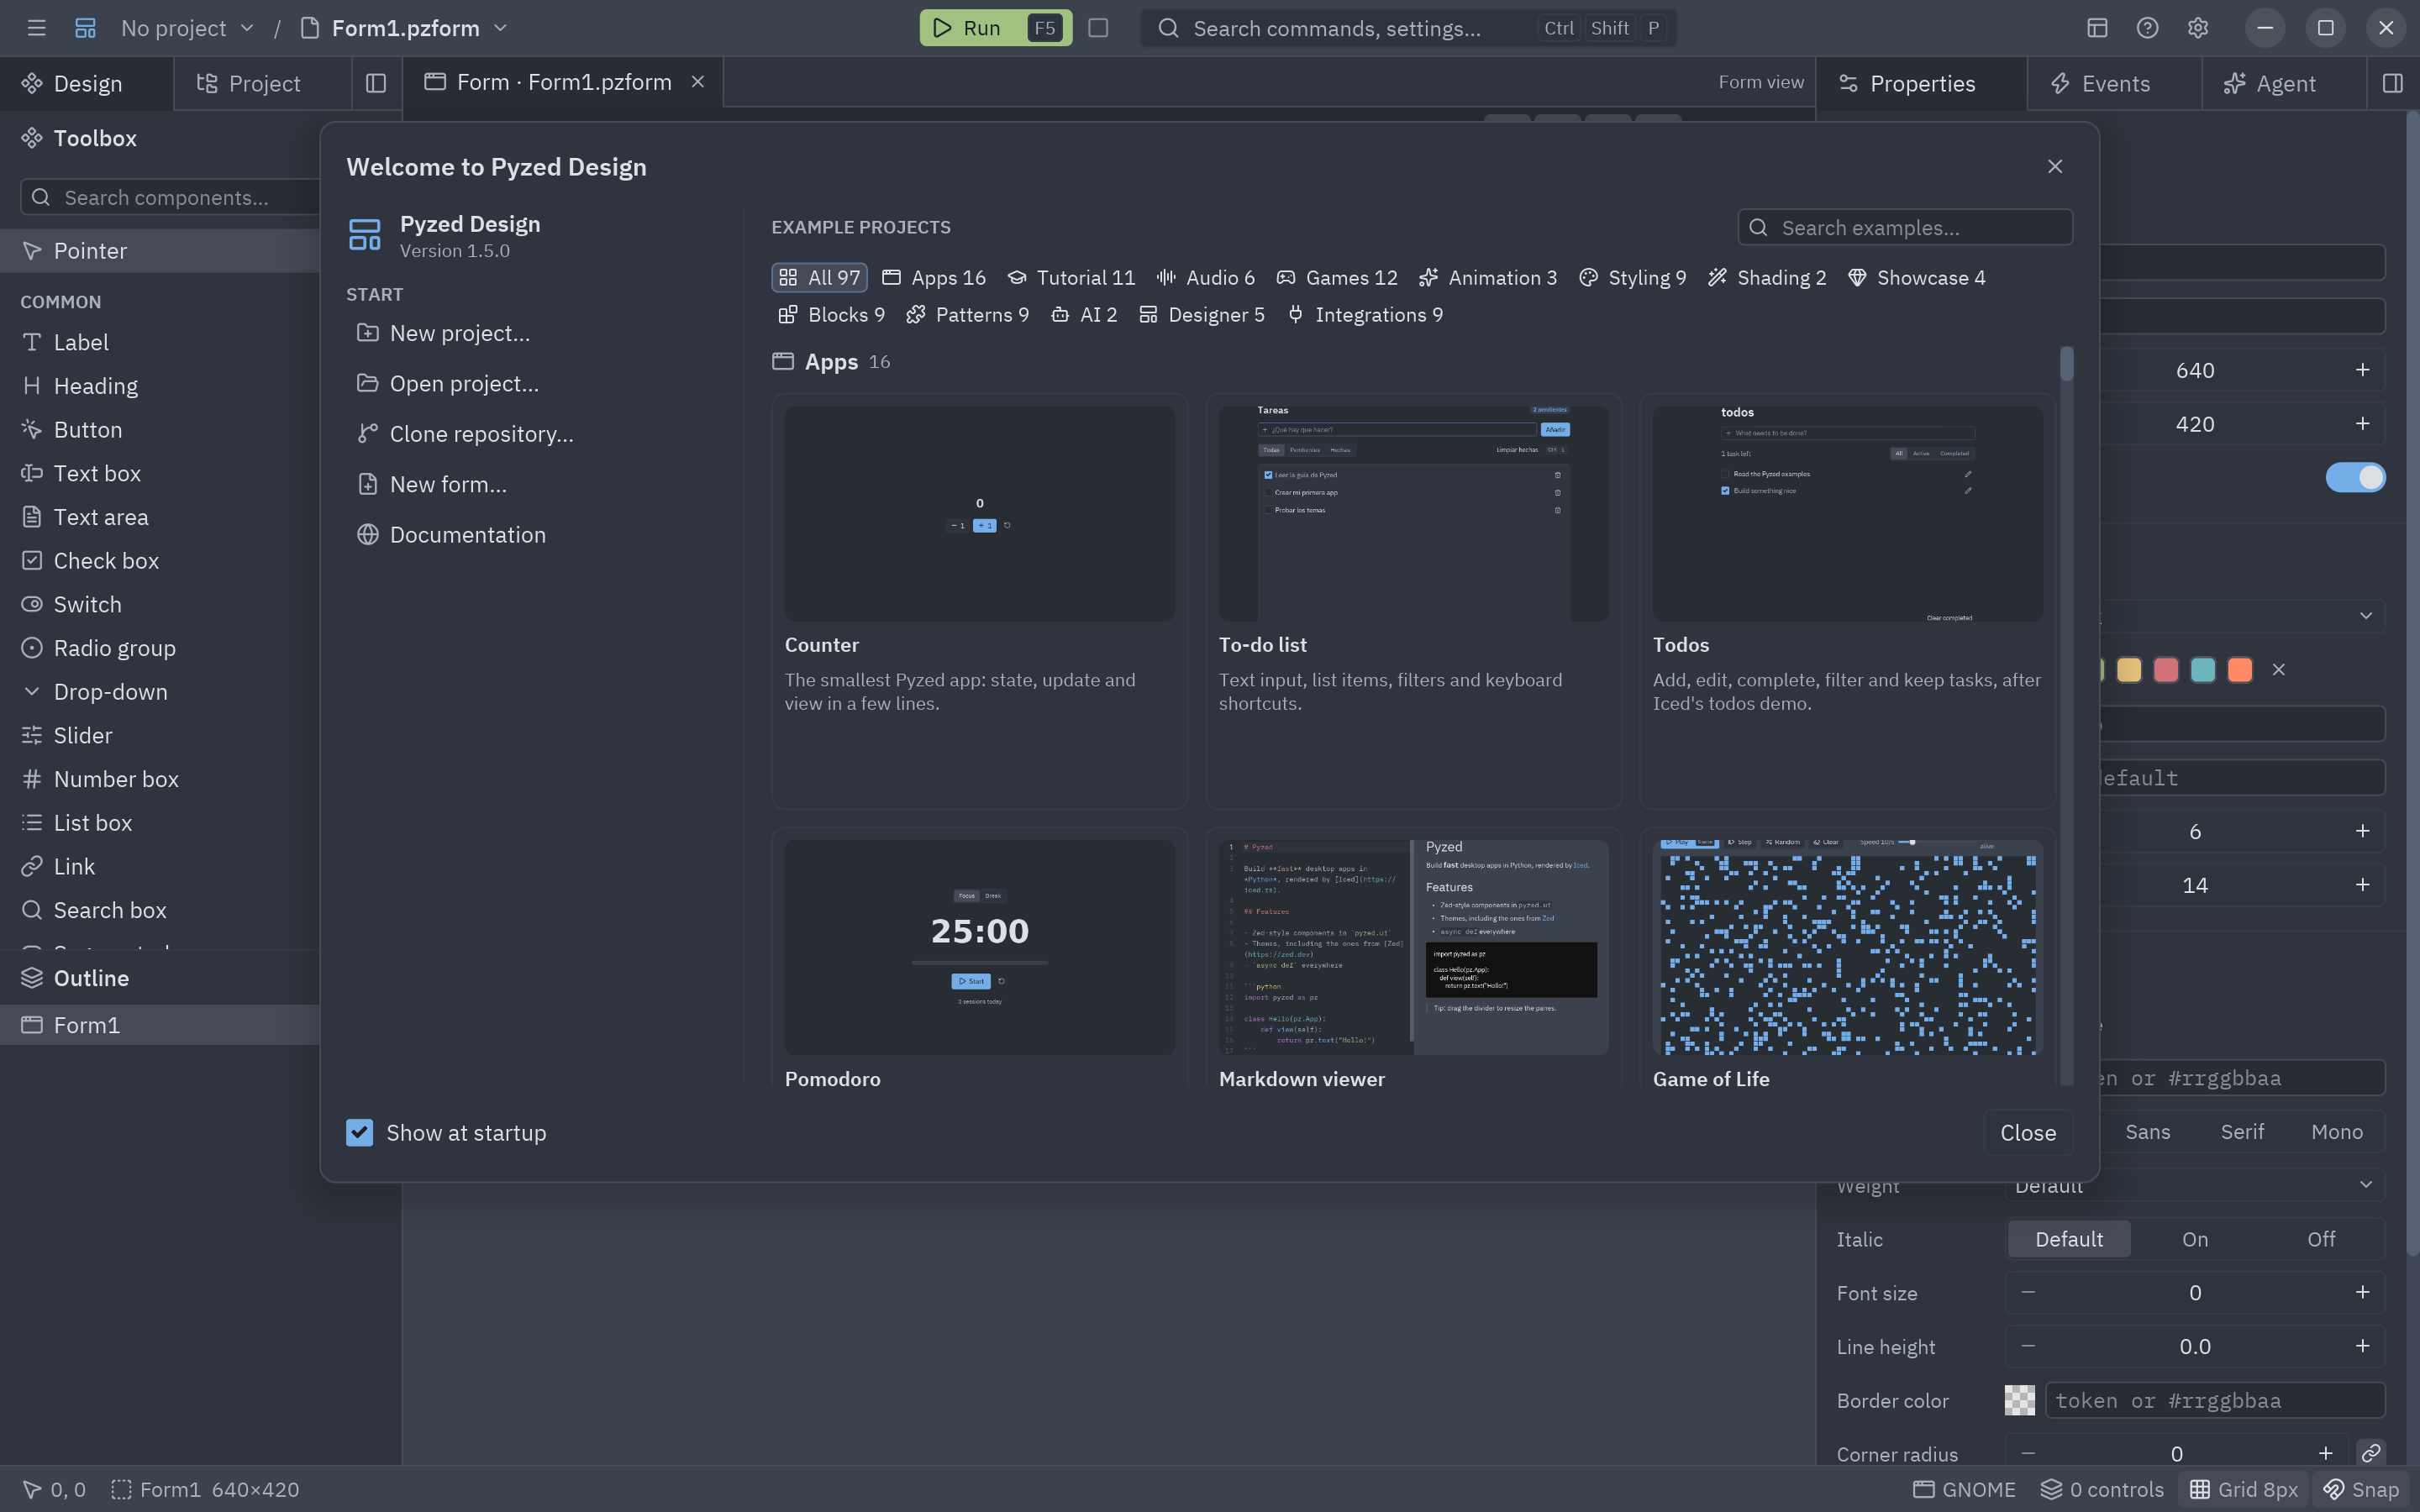The height and width of the screenshot is (1512, 2420).
Task: Toggle the right panel layout icon
Action: (2392, 83)
